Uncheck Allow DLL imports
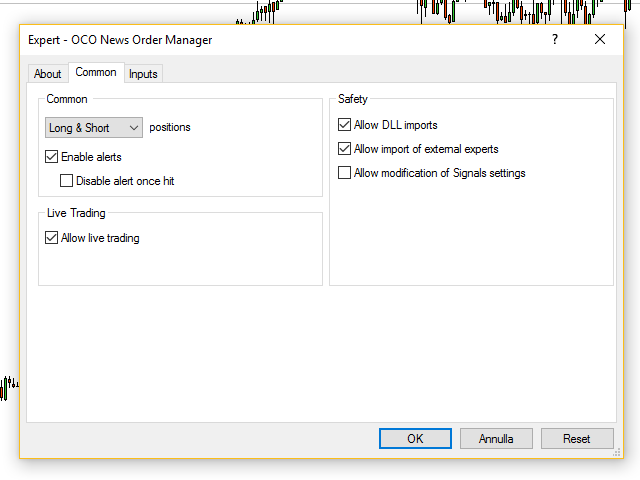This screenshot has width=640, height=480. click(x=344, y=124)
